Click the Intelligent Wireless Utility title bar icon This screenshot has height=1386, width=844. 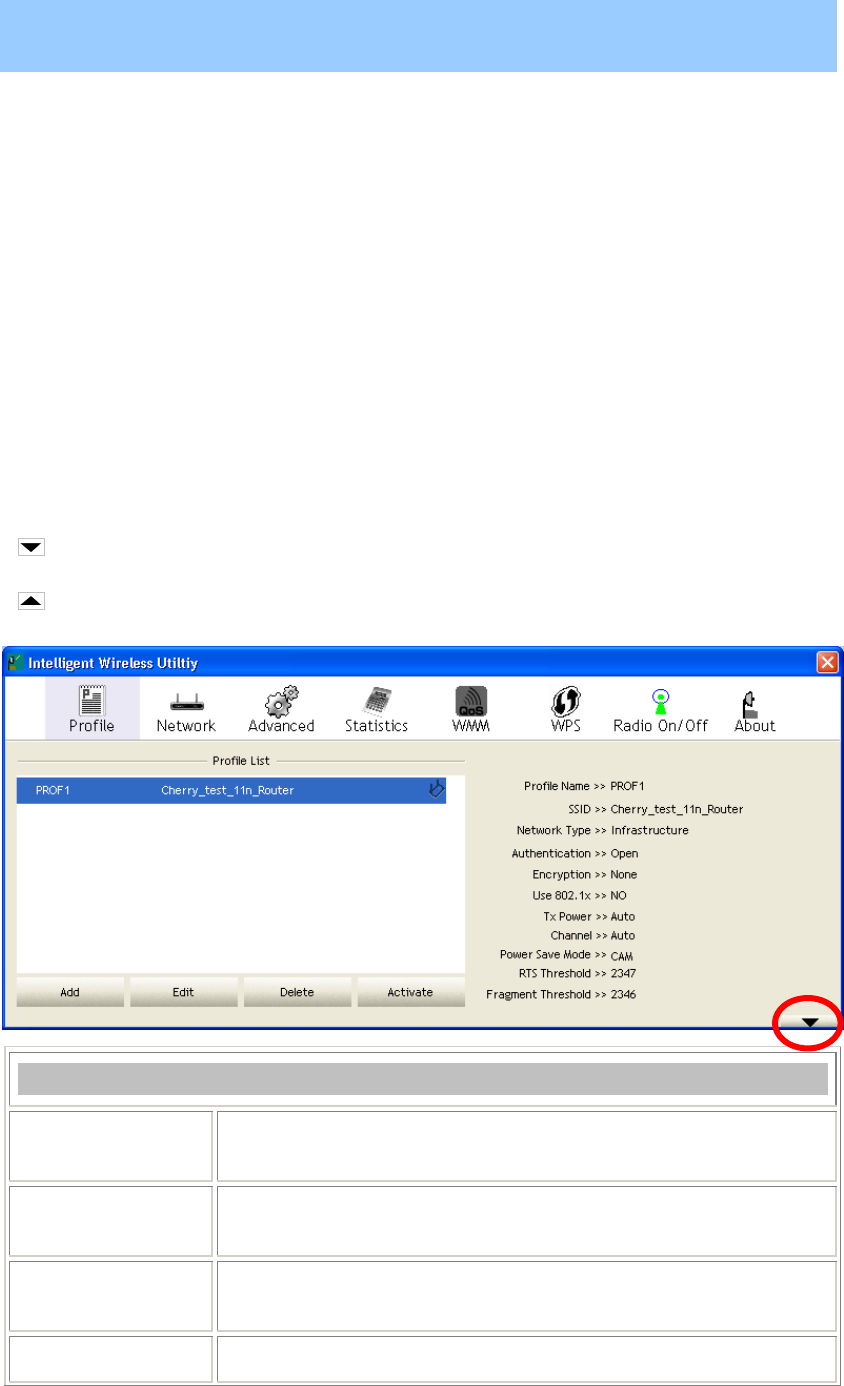pos(15,661)
